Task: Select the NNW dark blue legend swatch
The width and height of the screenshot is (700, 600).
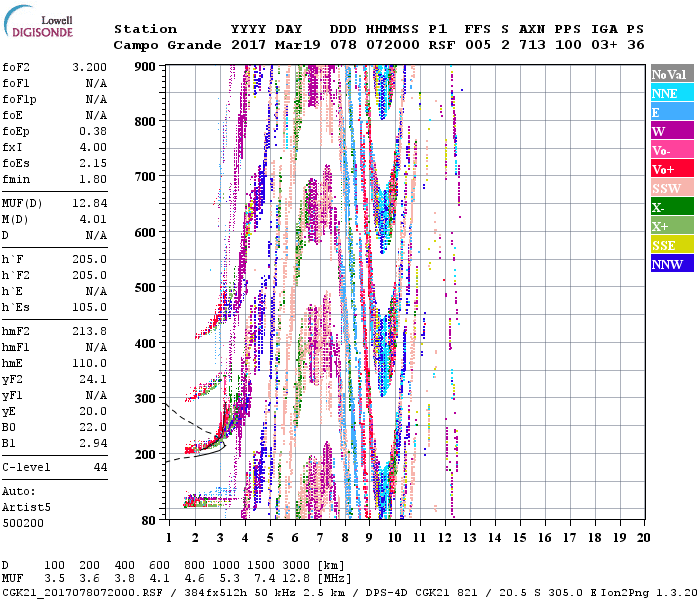Action: [x=672, y=263]
